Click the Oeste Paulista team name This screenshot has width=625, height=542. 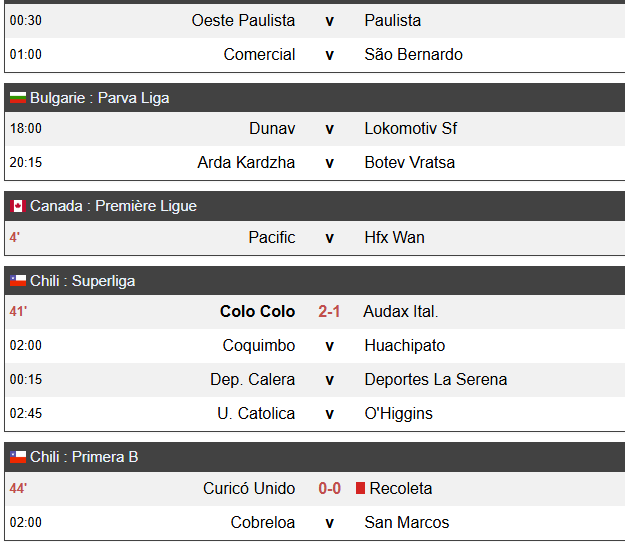pyautogui.click(x=243, y=20)
